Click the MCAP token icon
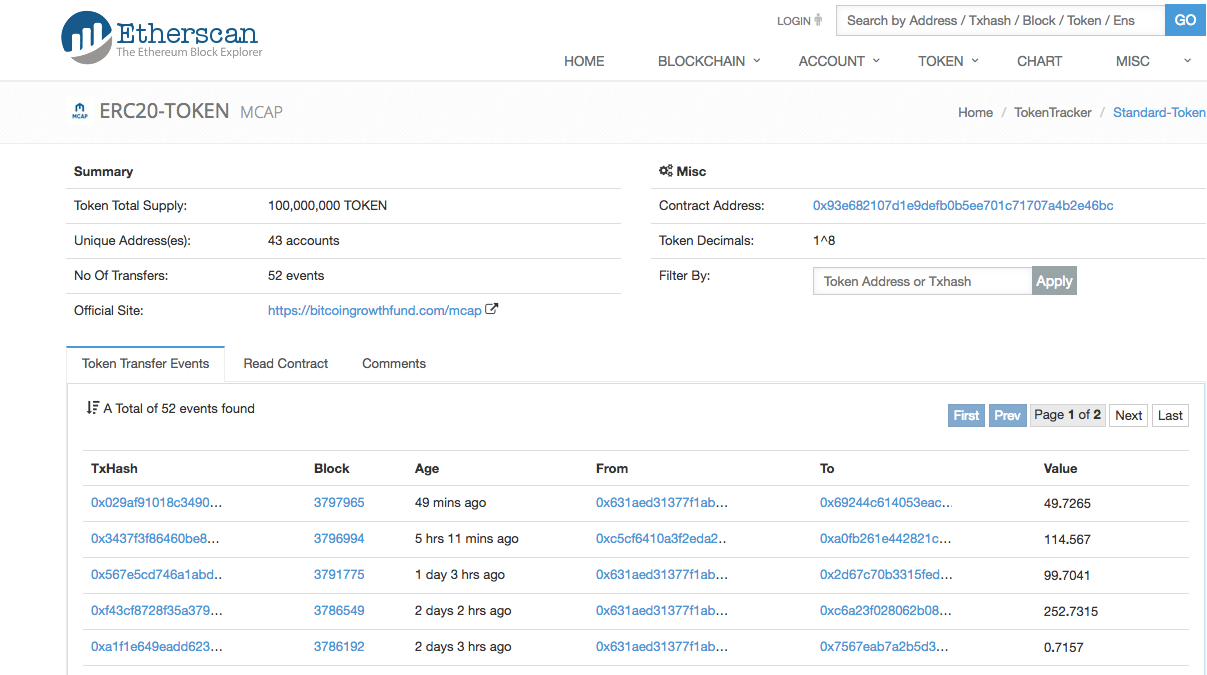 coord(80,111)
